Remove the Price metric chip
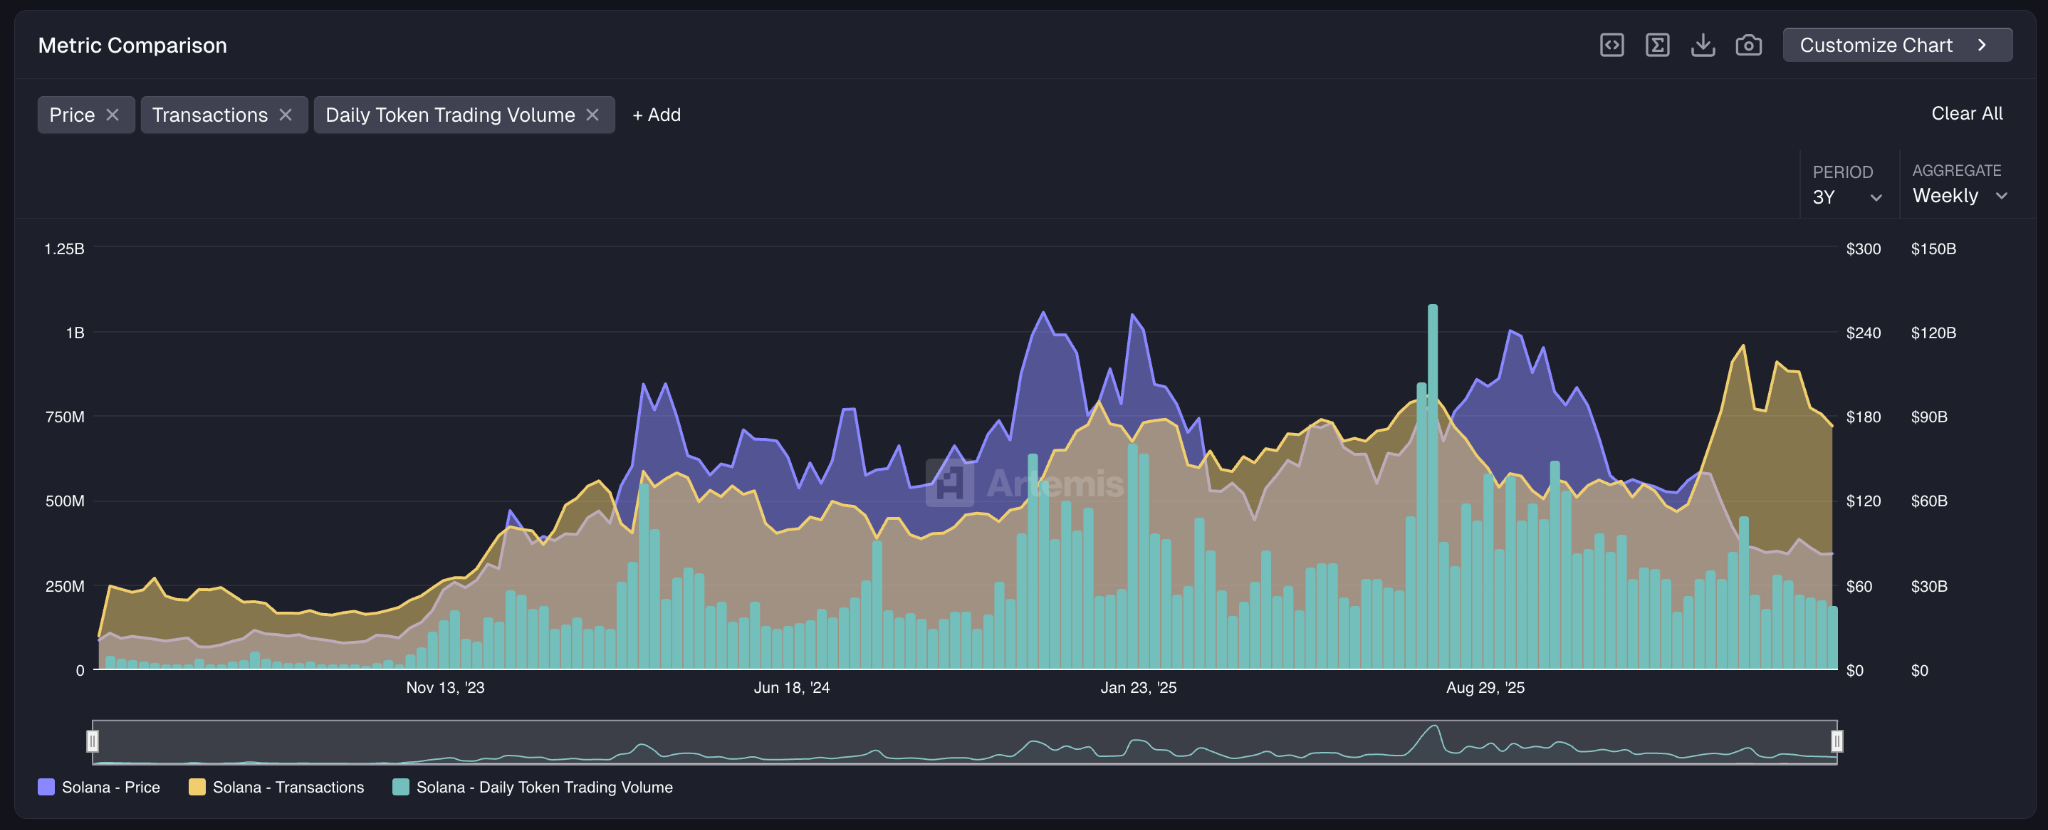This screenshot has height=830, width=2048. (113, 115)
